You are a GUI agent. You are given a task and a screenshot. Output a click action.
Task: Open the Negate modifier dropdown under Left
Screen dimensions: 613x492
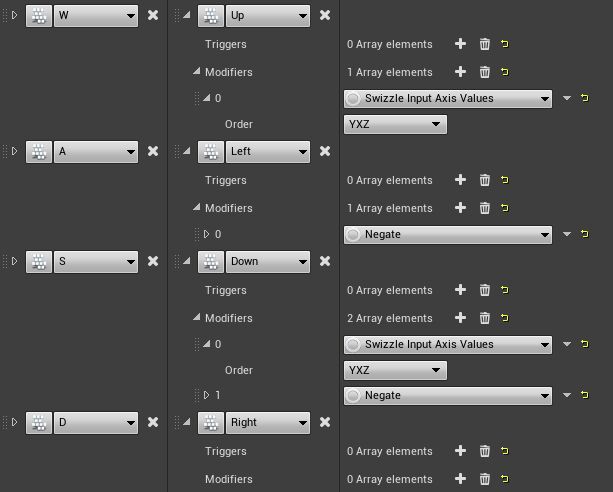(447, 234)
